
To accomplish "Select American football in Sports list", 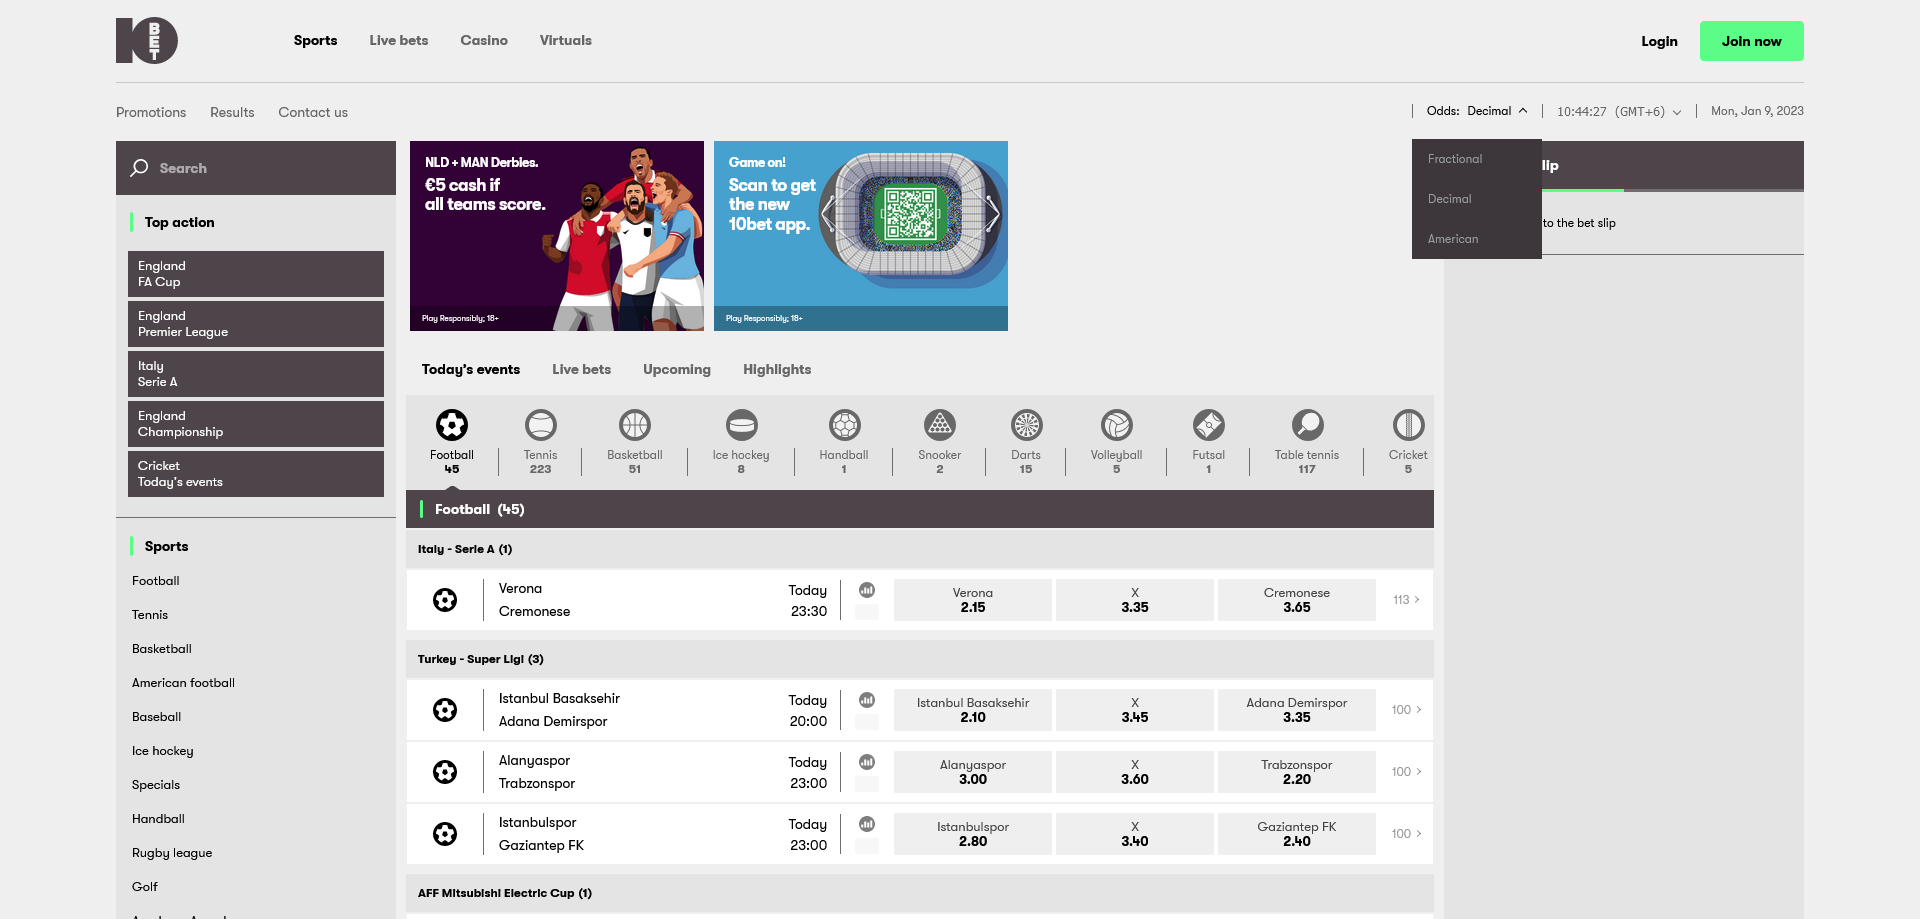I will pos(183,683).
